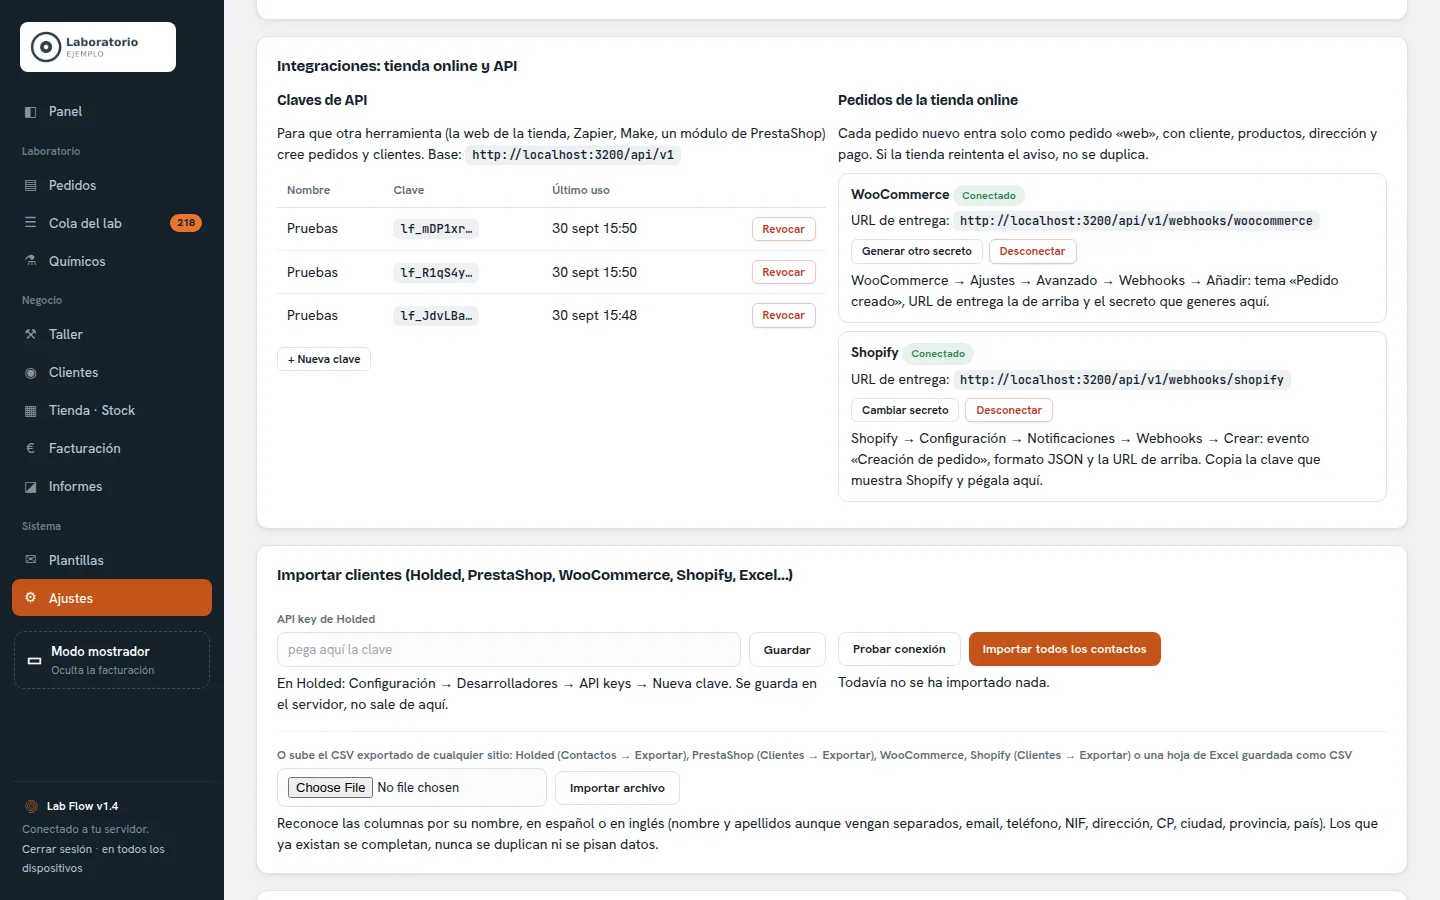
Task: Click Importar todos los contactos
Action: [1064, 649]
